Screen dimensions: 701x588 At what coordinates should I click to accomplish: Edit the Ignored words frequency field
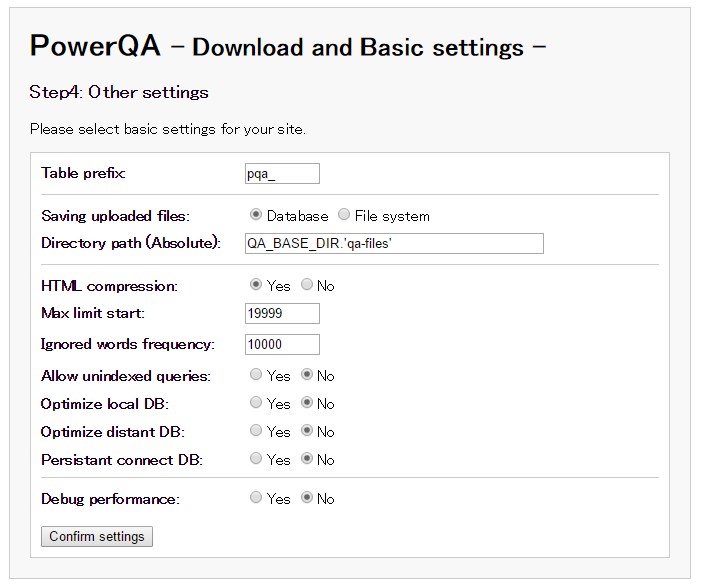(282, 345)
